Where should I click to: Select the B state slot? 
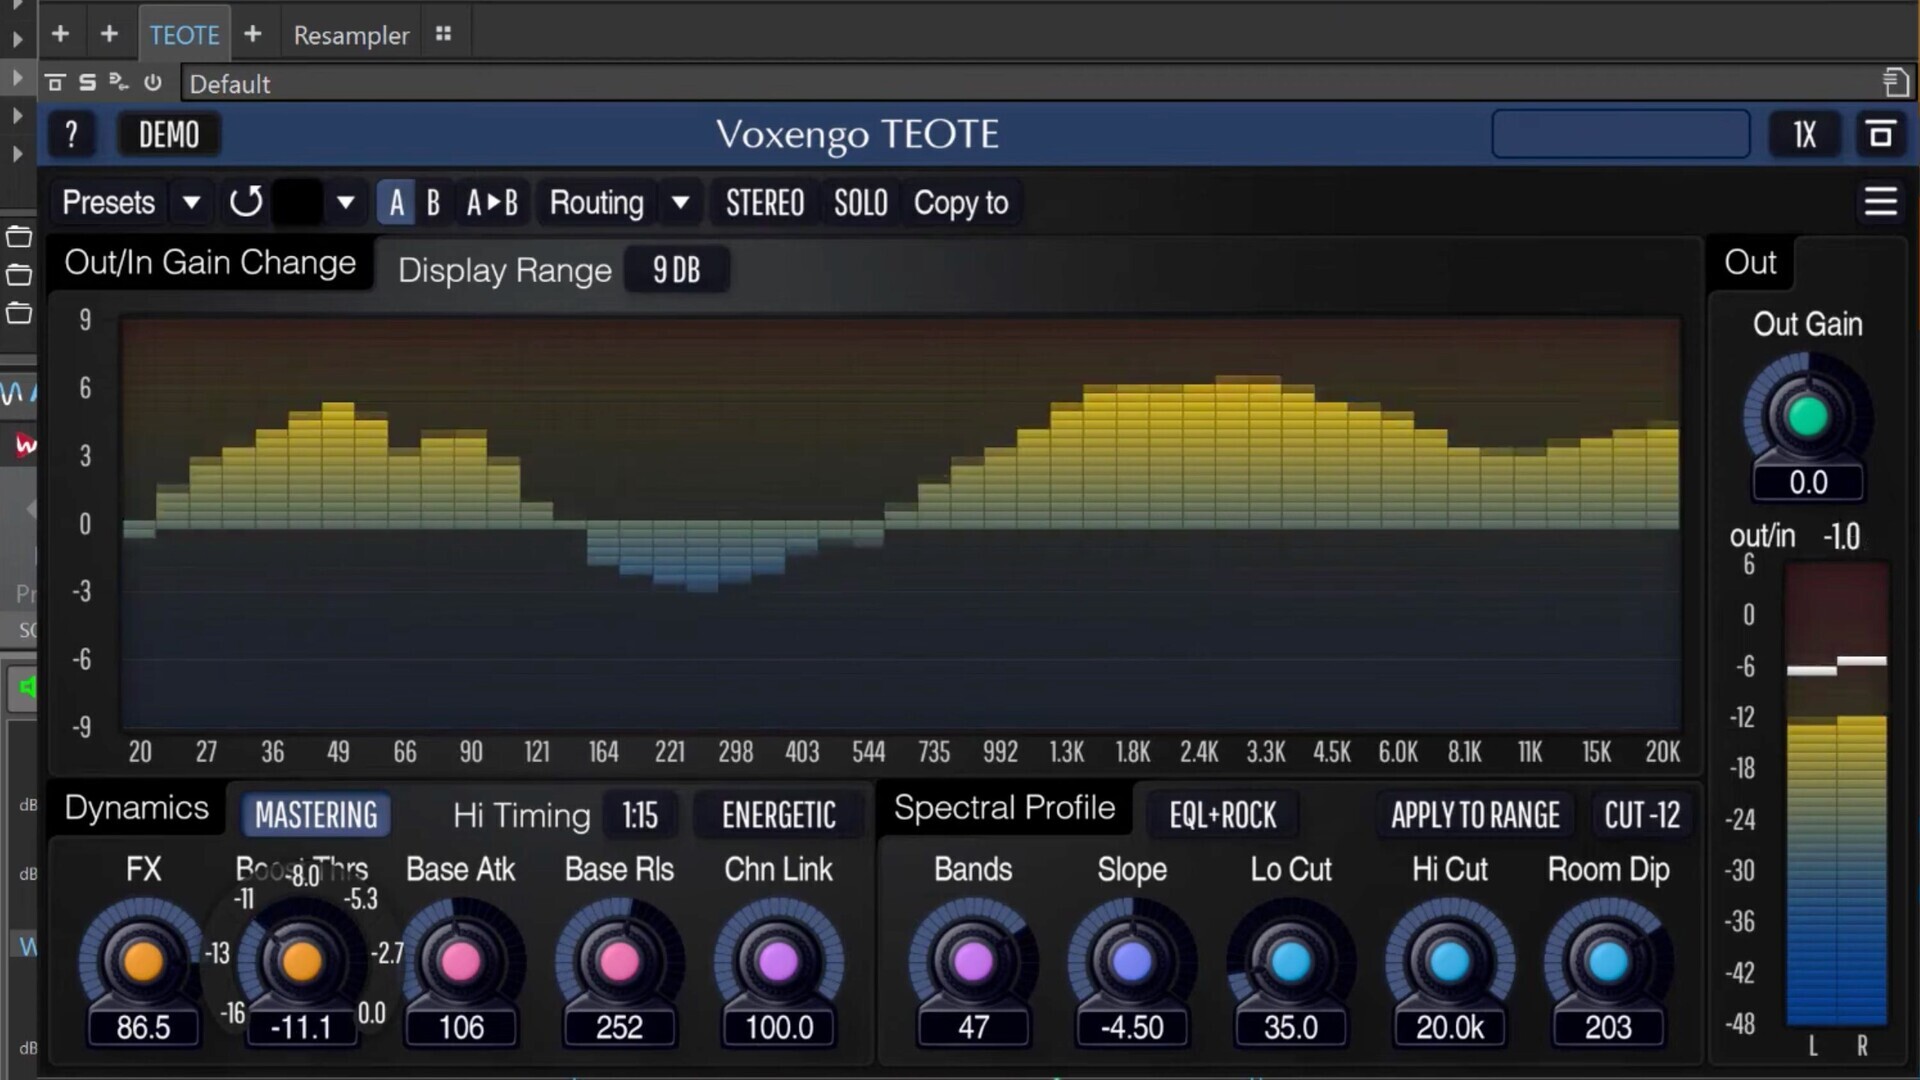point(433,203)
